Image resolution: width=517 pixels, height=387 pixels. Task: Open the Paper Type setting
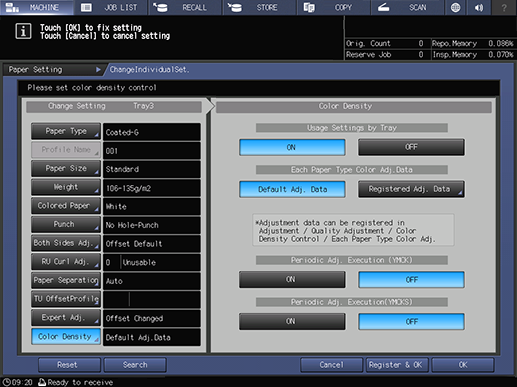(66, 131)
